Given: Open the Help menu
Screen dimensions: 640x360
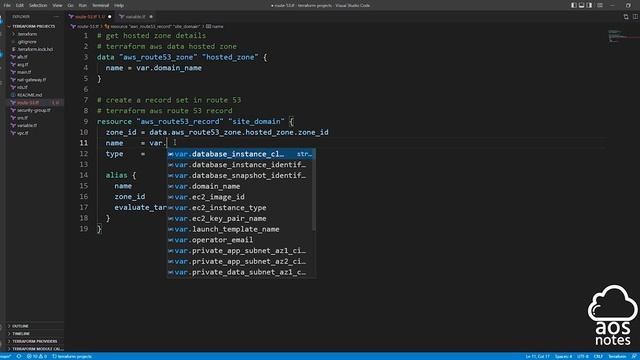Looking at the screenshot, I should tap(119, 5).
